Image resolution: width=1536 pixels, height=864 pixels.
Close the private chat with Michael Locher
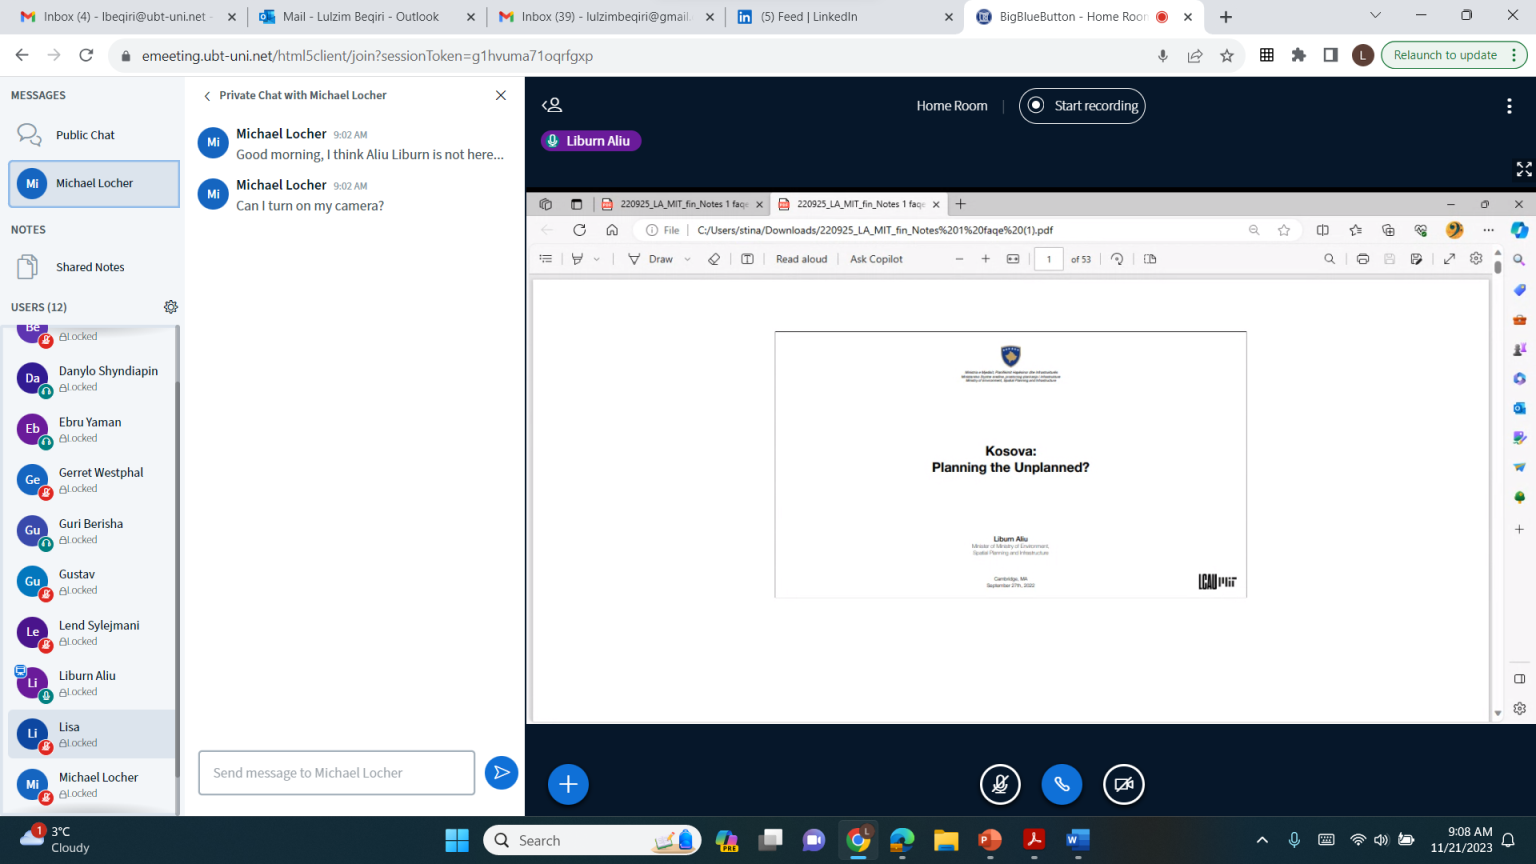point(501,95)
